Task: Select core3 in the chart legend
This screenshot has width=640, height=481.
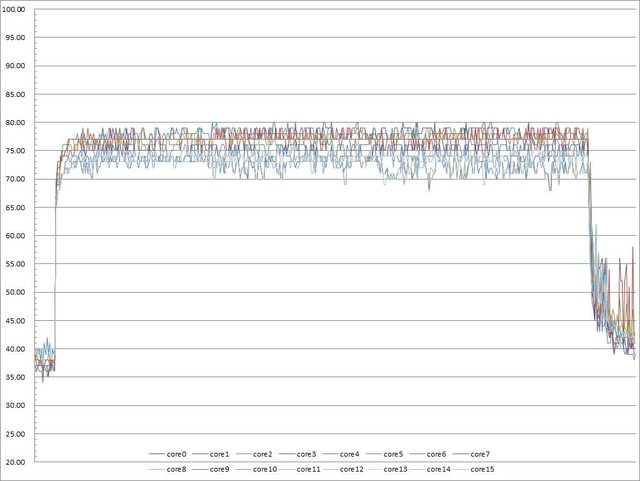Action: 308,454
